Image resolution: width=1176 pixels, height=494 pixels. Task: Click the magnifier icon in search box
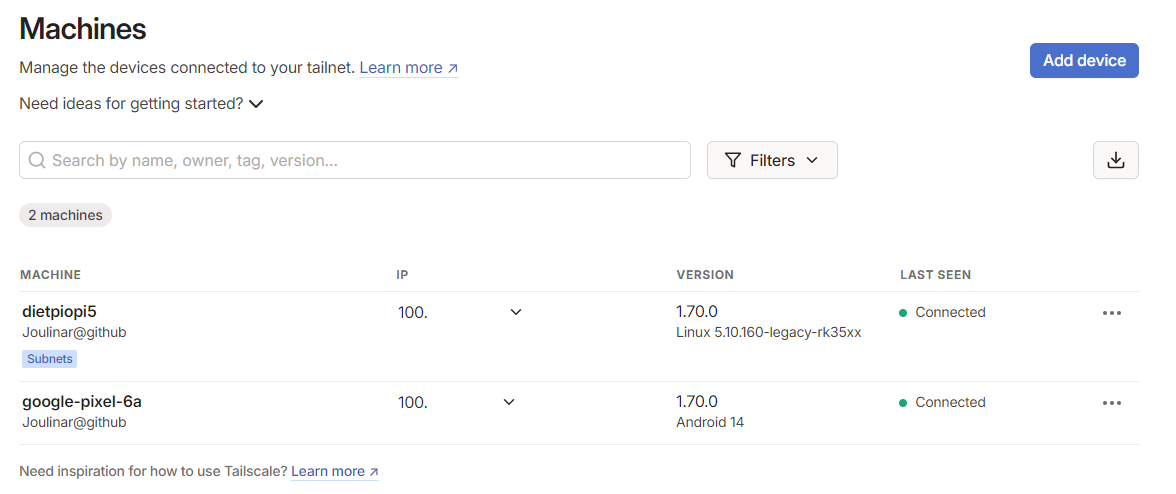click(37, 160)
